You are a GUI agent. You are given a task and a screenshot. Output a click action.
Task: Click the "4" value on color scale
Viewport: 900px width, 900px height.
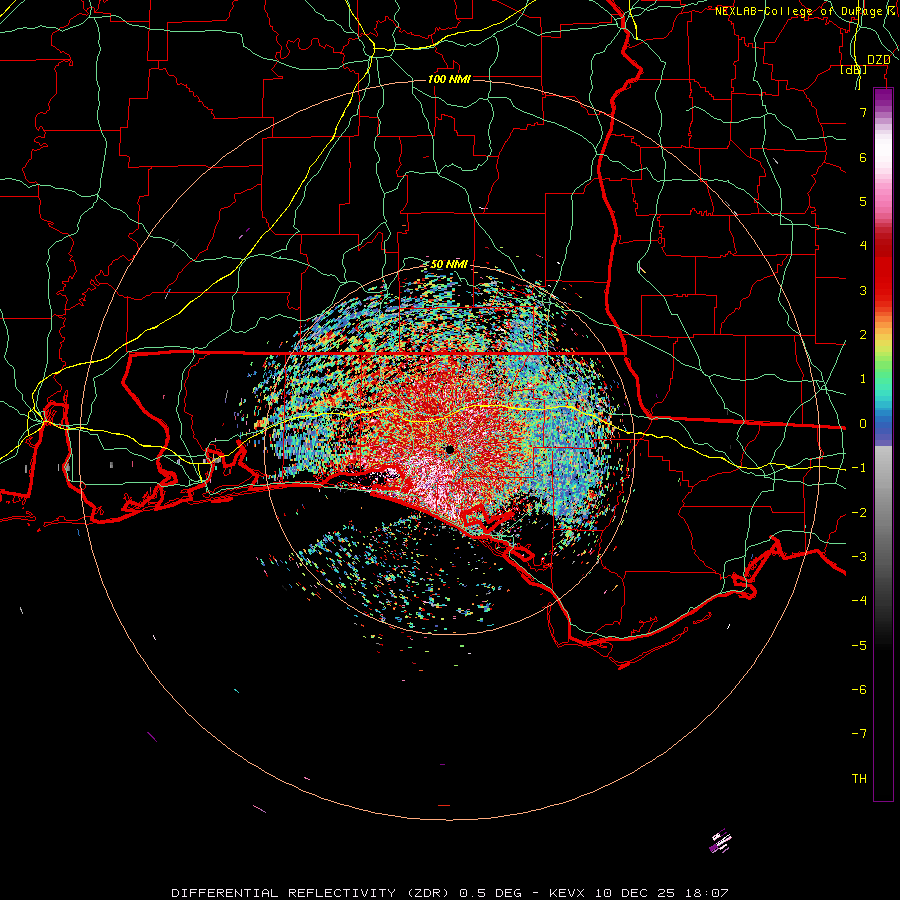click(x=863, y=246)
